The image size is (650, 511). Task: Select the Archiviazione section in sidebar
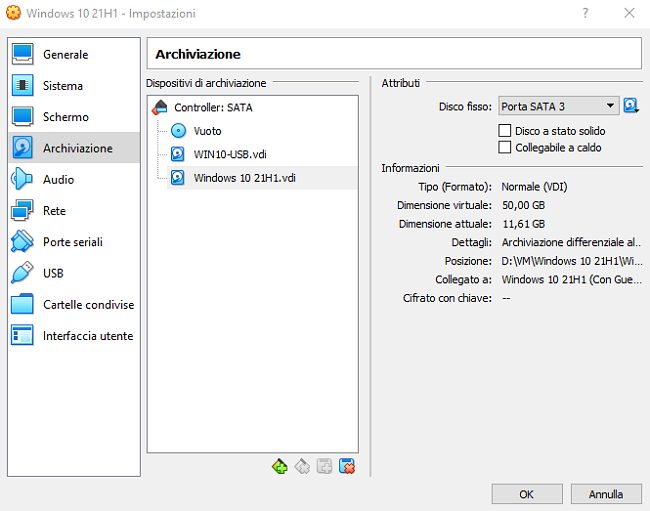[74, 148]
